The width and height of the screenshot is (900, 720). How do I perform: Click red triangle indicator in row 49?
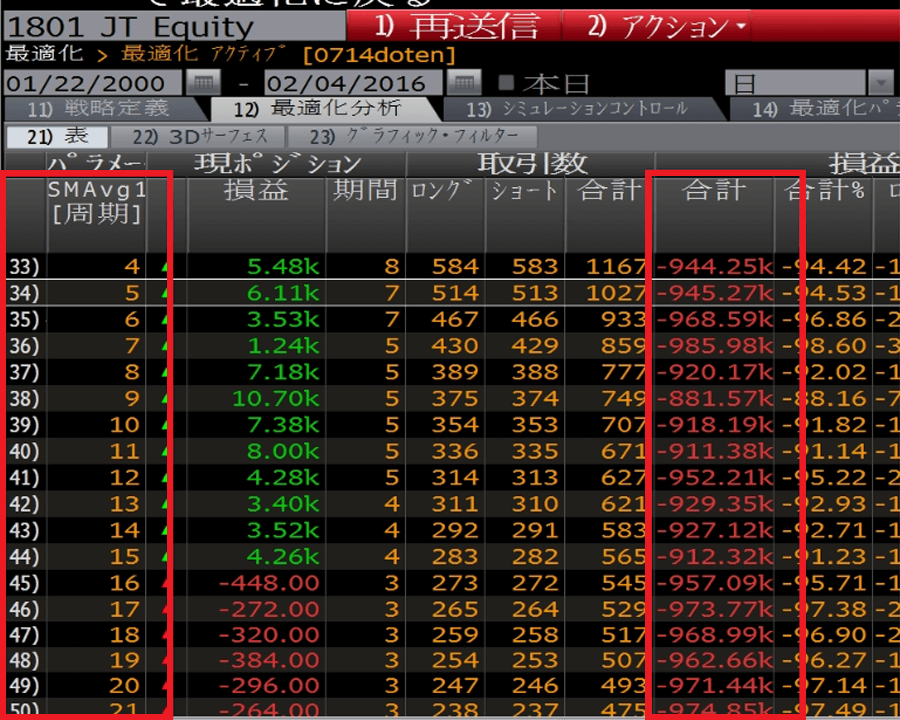[164, 687]
